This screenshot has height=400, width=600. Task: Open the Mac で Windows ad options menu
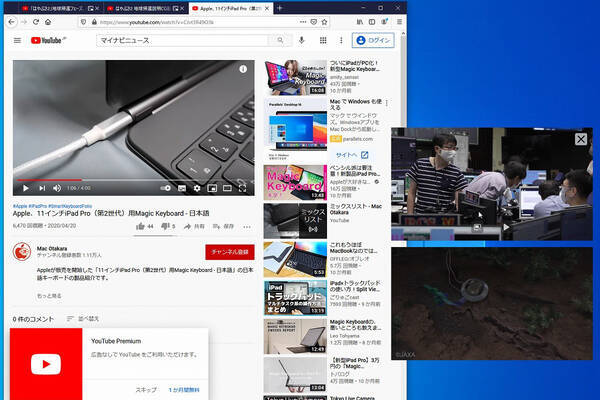387,103
